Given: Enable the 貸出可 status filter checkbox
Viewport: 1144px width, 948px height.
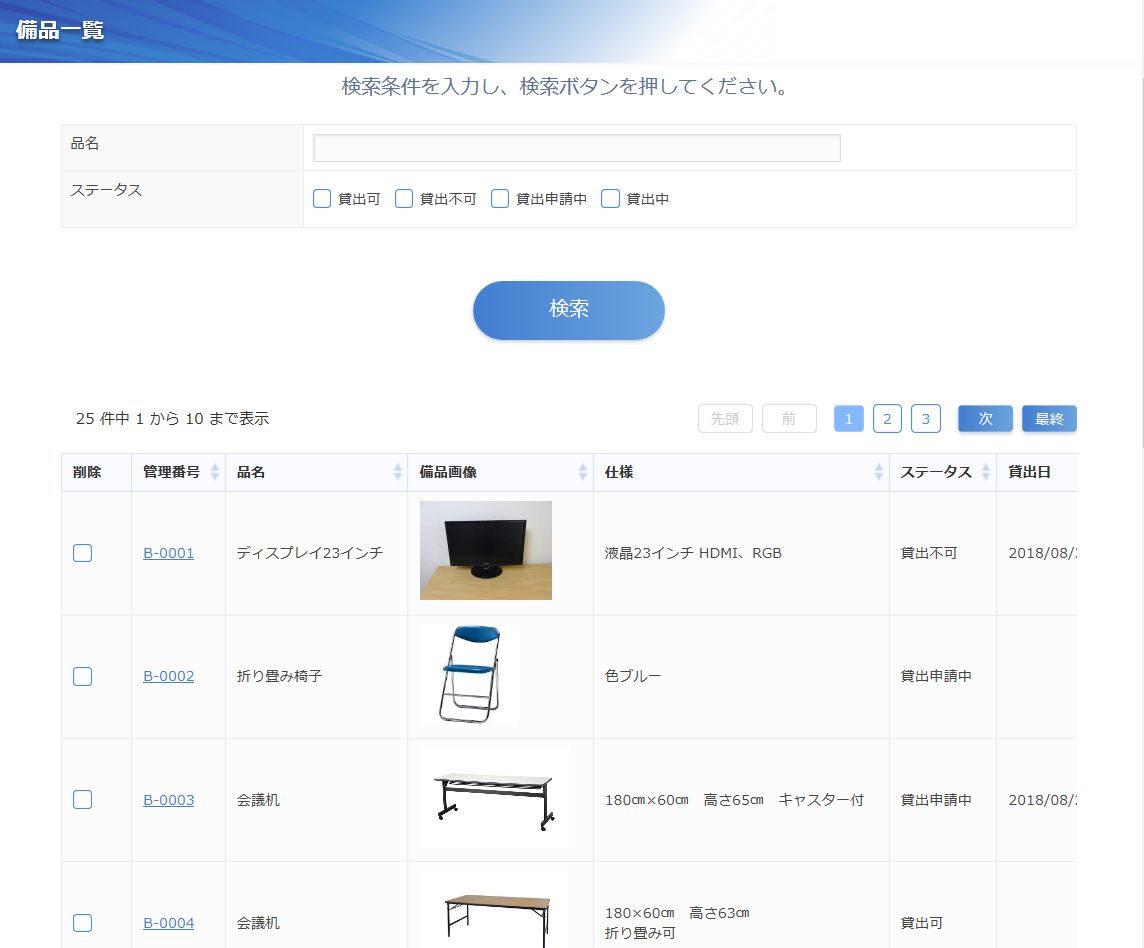Looking at the screenshot, I should point(322,199).
